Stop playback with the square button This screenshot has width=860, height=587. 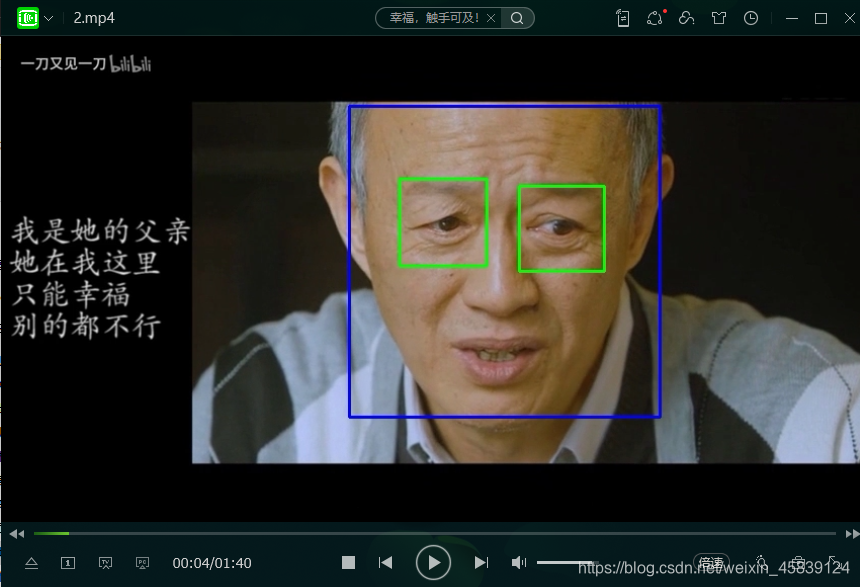pyautogui.click(x=348, y=562)
